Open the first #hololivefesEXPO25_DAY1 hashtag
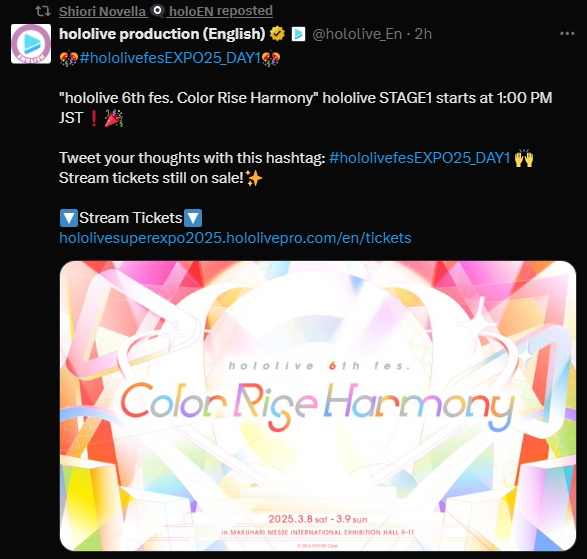The image size is (587, 559). click(x=170, y=58)
